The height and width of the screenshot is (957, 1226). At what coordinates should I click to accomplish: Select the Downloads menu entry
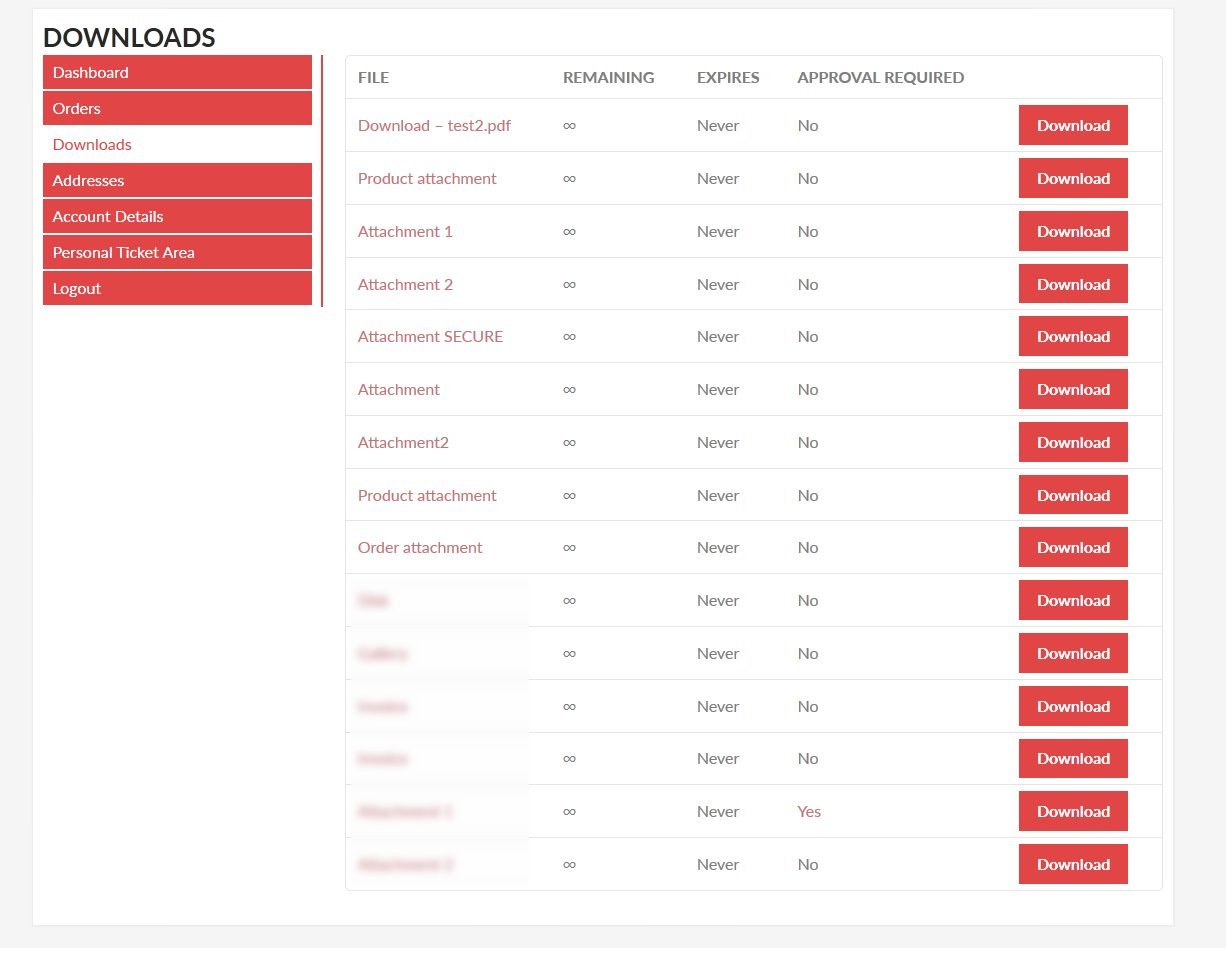[x=92, y=144]
